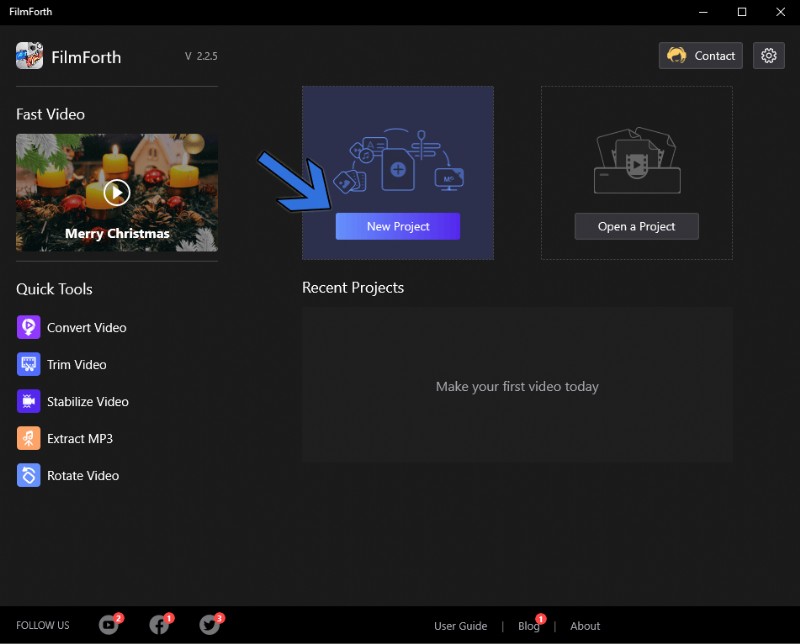Launch the Stabilize Video tool
The width and height of the screenshot is (800, 644).
tap(87, 401)
